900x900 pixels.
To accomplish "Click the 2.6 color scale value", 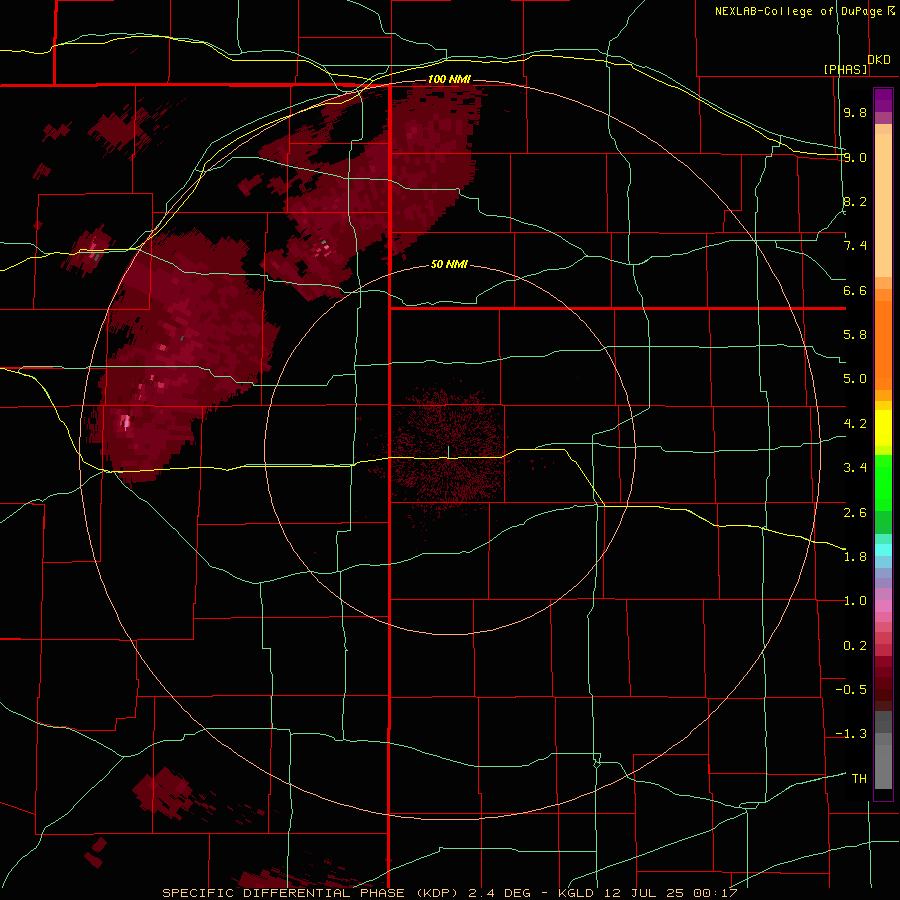I will [855, 513].
